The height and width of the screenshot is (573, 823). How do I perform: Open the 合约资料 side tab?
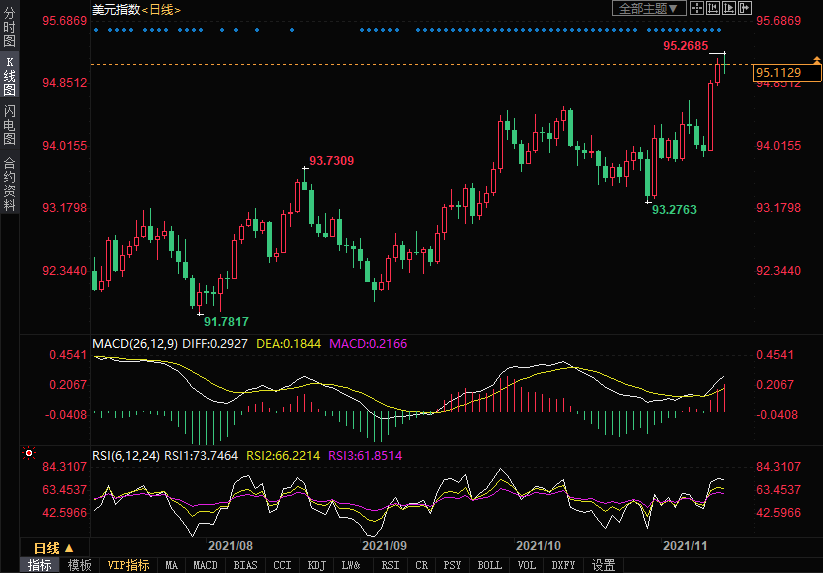[9, 184]
